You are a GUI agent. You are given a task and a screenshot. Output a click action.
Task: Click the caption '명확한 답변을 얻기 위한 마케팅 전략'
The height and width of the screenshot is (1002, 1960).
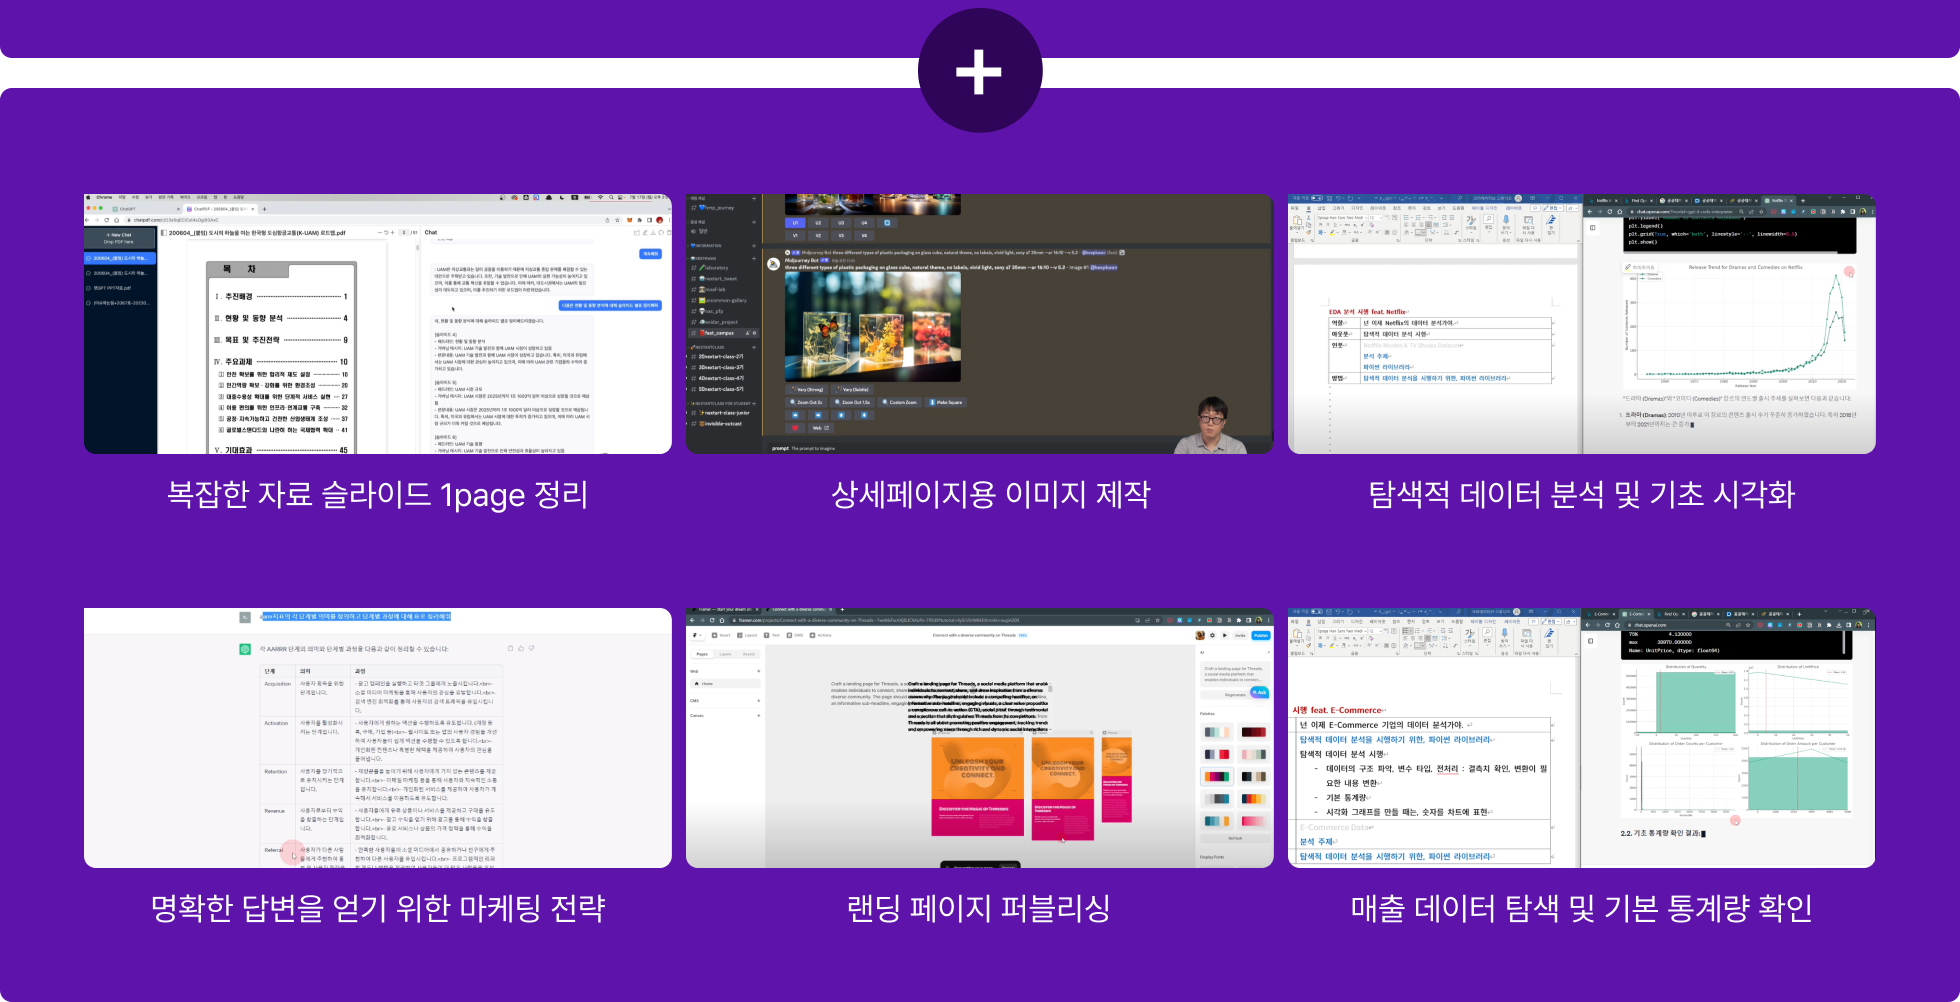click(378, 908)
